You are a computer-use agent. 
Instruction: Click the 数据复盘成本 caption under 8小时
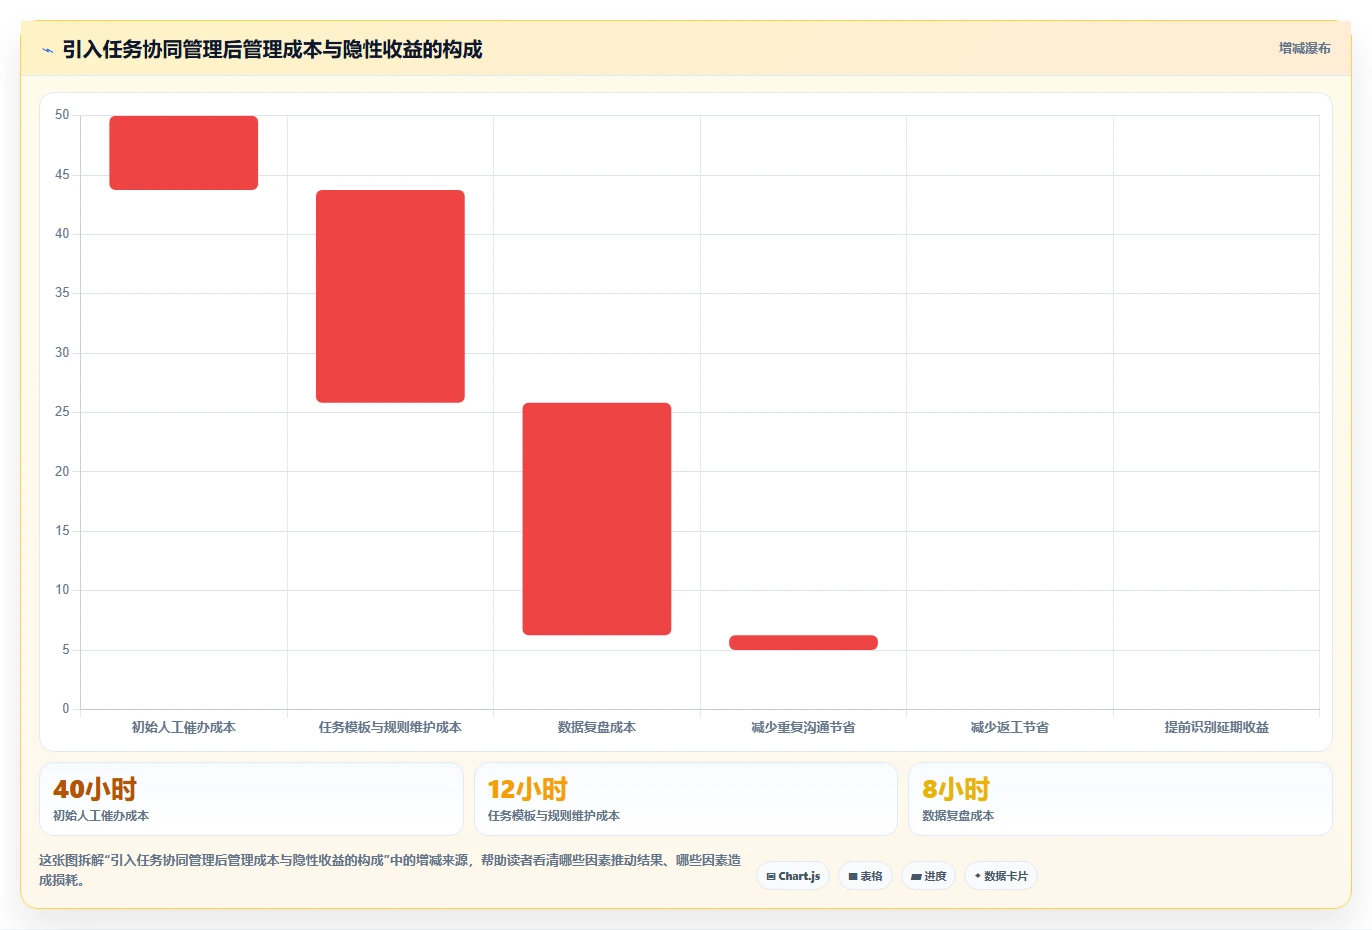(x=958, y=816)
